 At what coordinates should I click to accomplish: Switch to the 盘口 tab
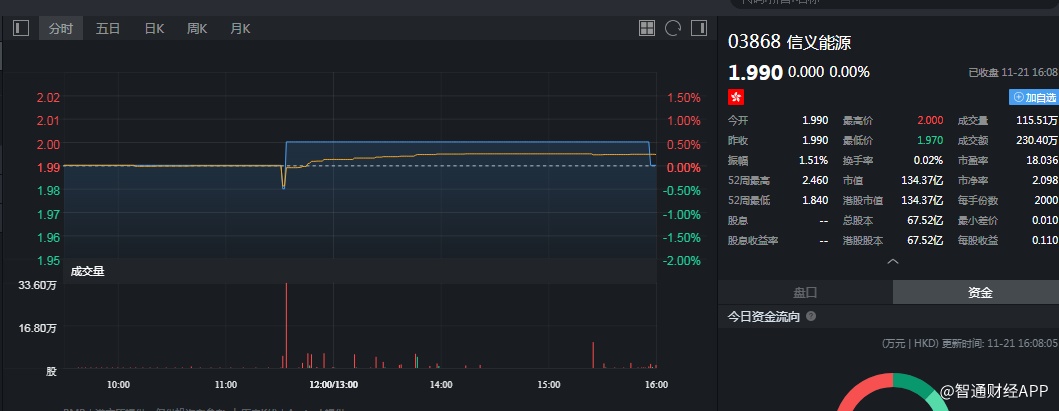(x=805, y=292)
